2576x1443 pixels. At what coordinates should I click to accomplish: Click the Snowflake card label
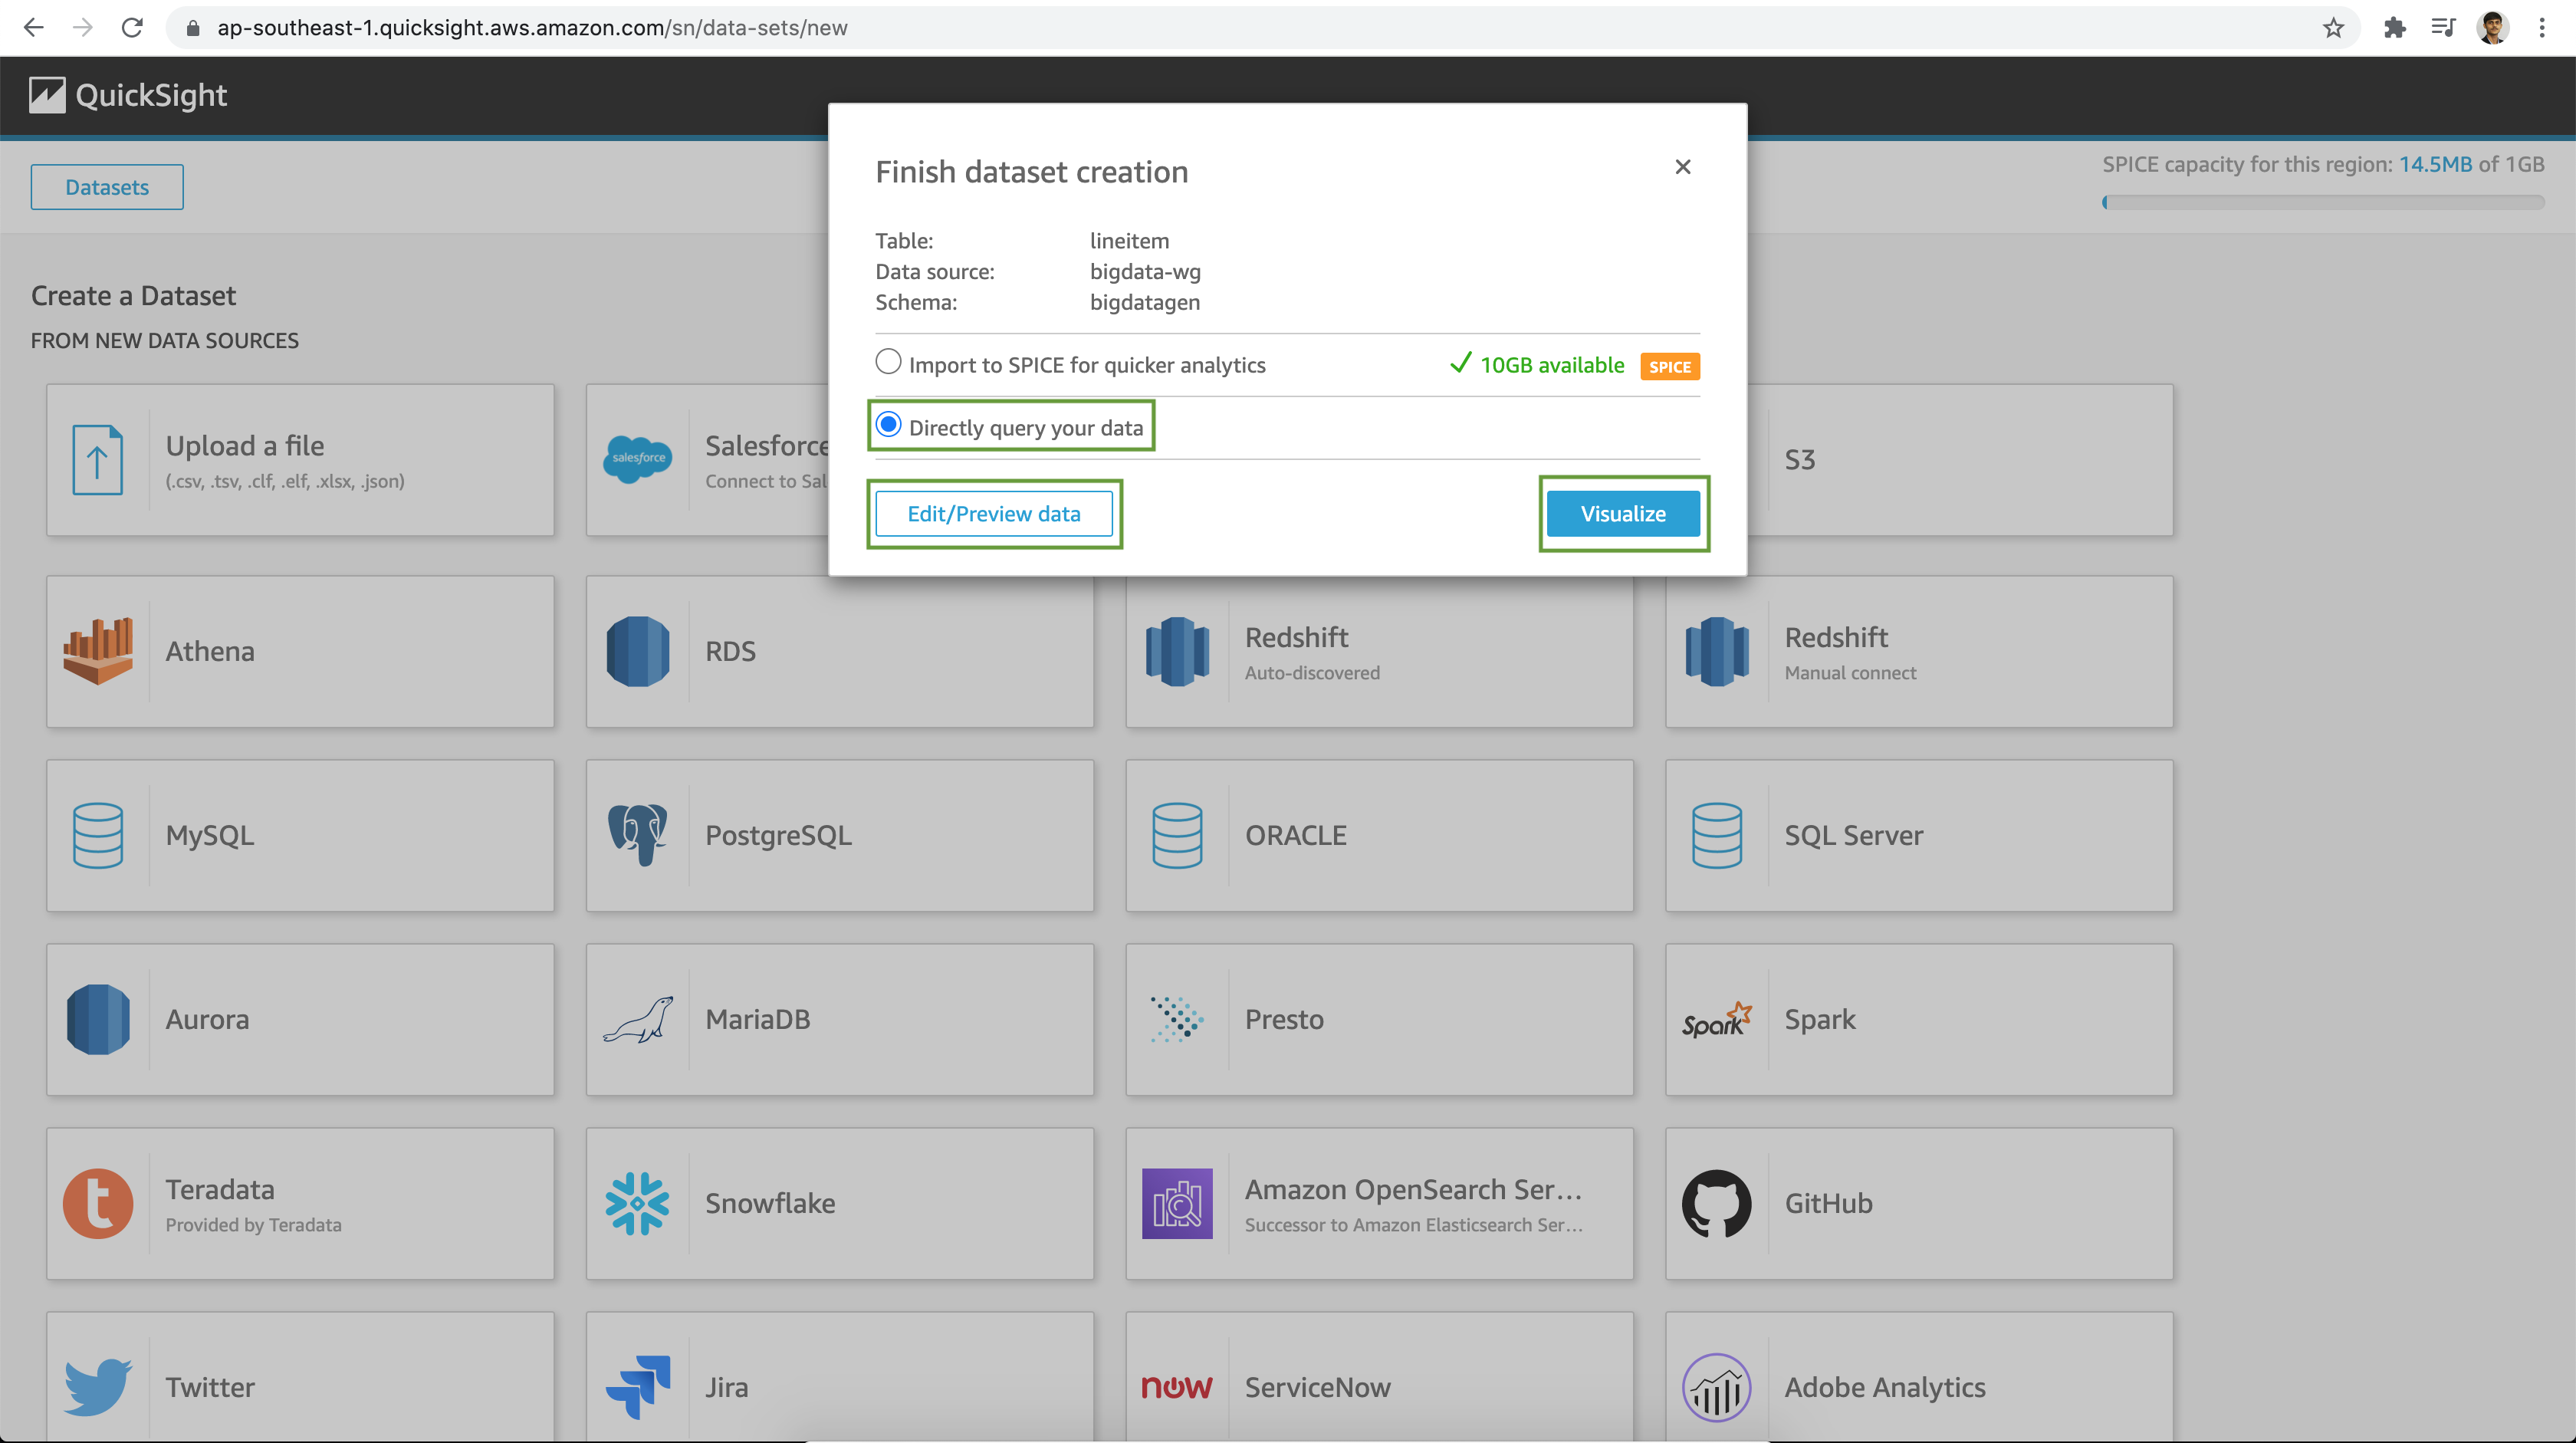[770, 1203]
